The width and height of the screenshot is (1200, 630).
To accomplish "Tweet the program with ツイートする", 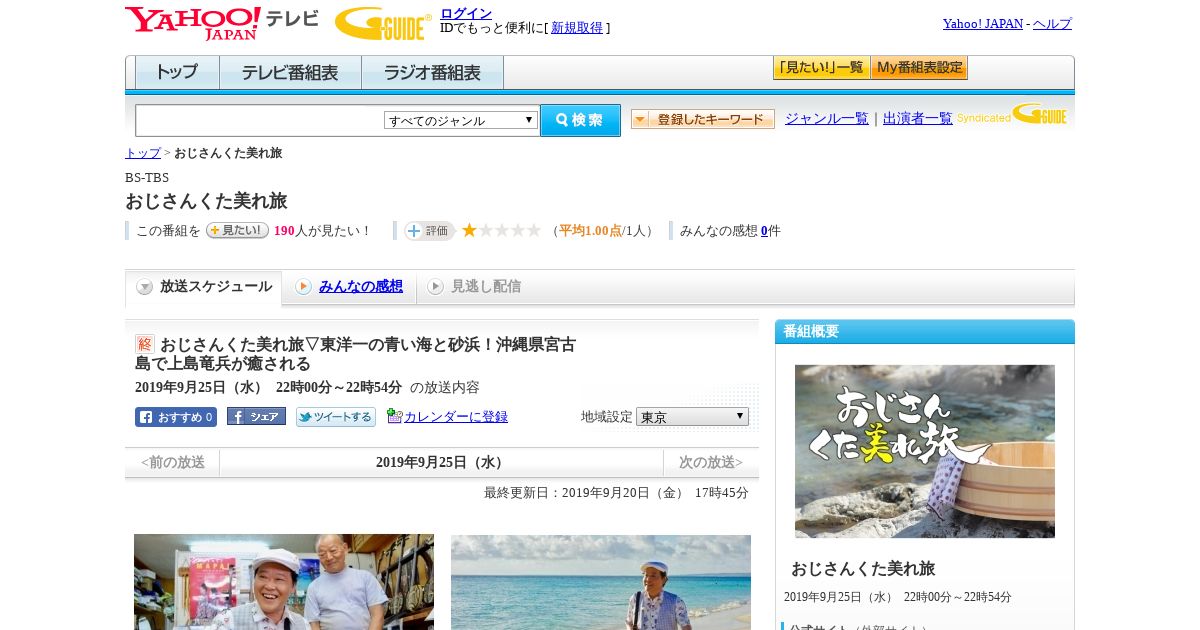I will pyautogui.click(x=335, y=417).
